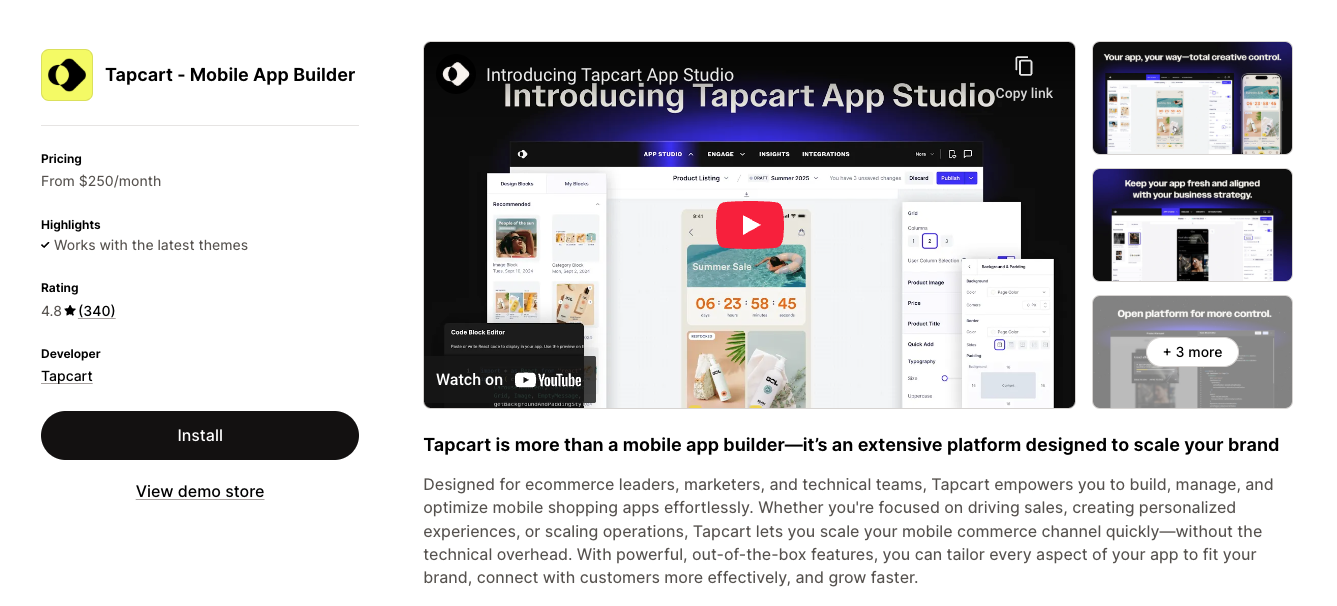Show more screenshots via + 3 more
Screen dimensions: 1337x606
1192,352
